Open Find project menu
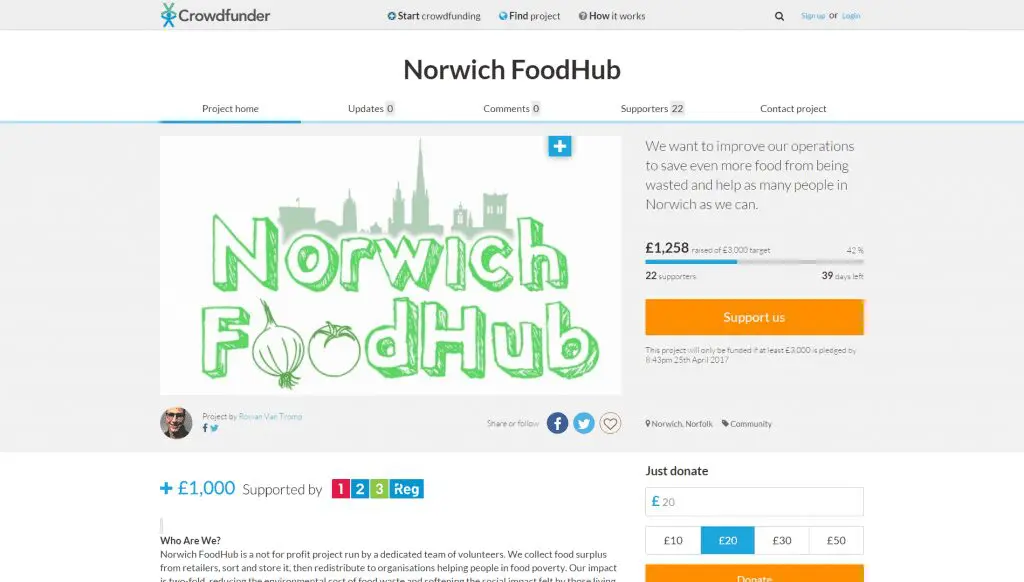Screen dimensions: 1024x582 (x=530, y=16)
